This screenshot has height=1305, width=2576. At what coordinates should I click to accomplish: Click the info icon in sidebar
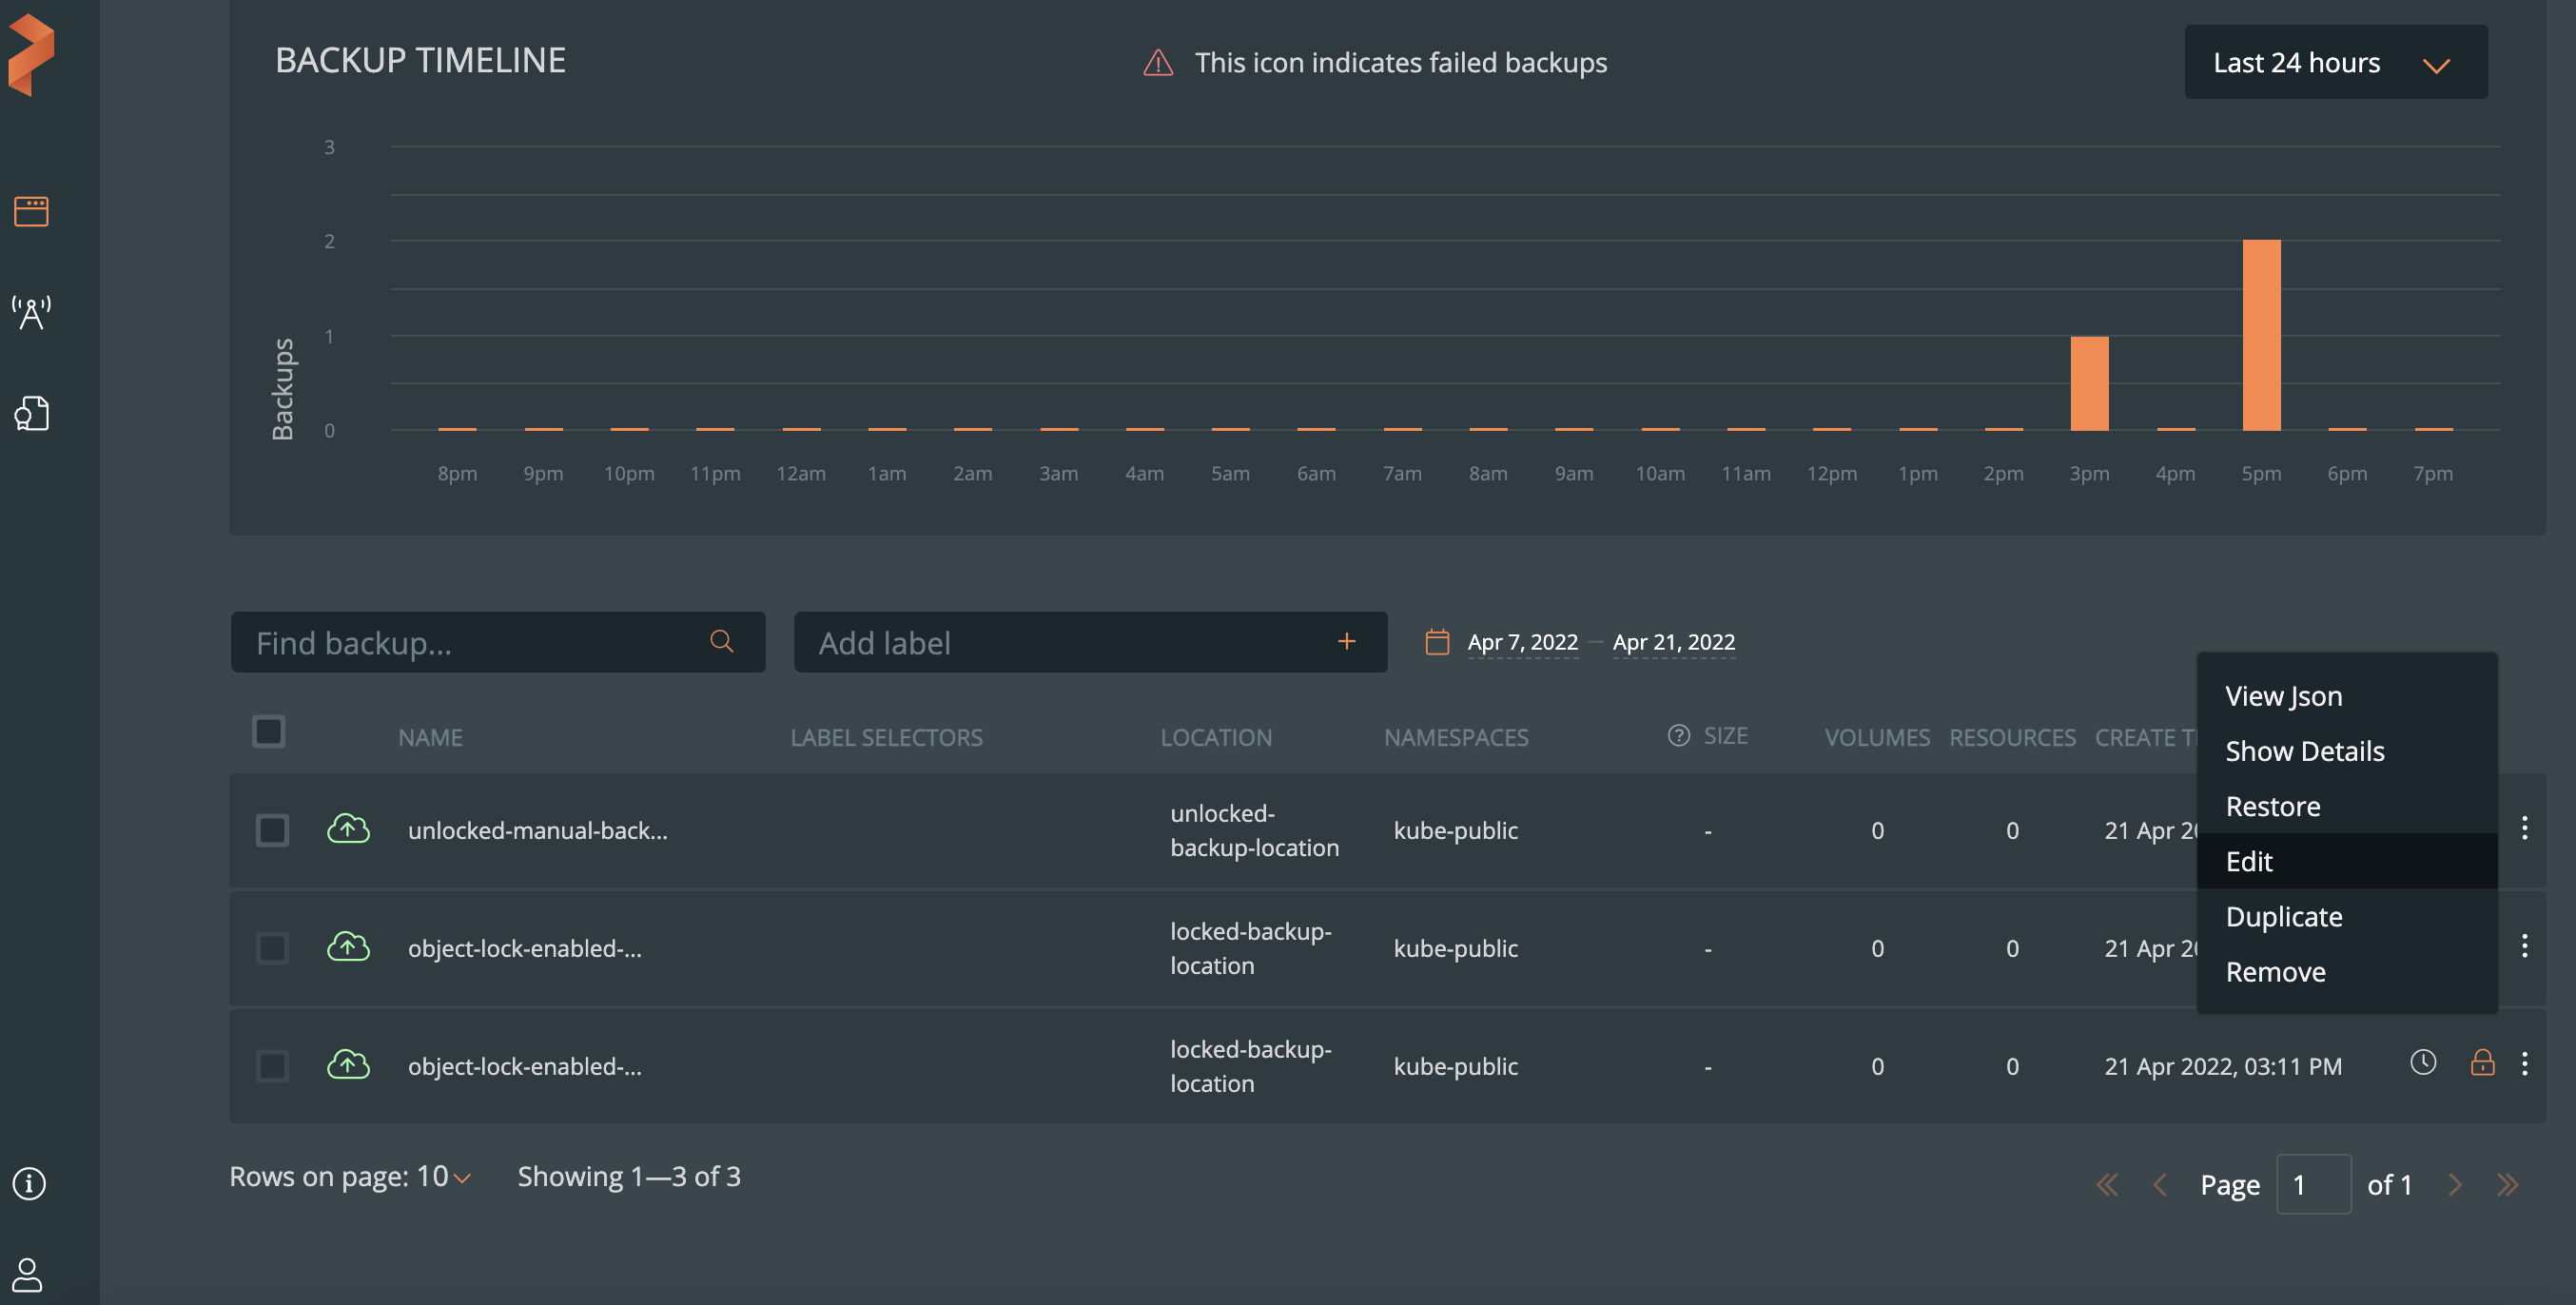coord(29,1183)
